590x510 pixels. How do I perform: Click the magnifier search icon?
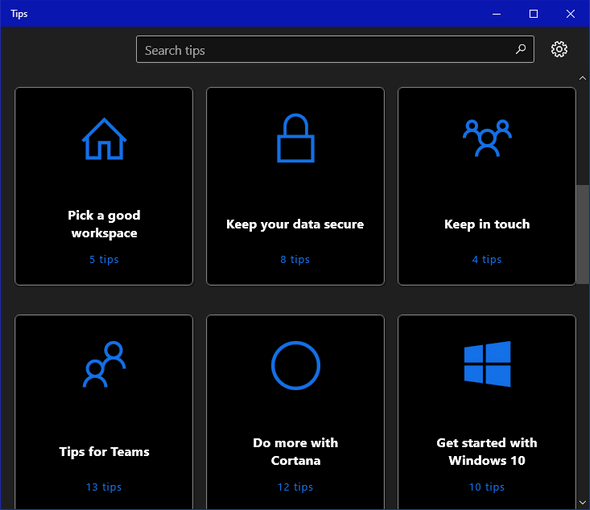click(521, 49)
